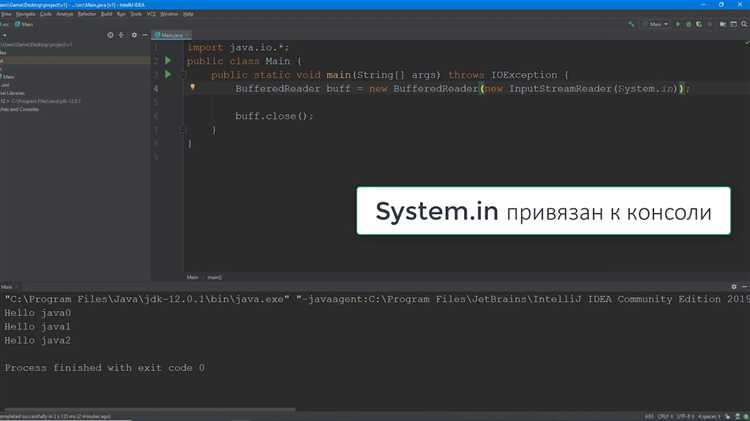Image resolution: width=750 pixels, height=421 pixels.
Task: Click the Debug bug icon in the toolbar
Action: click(688, 24)
